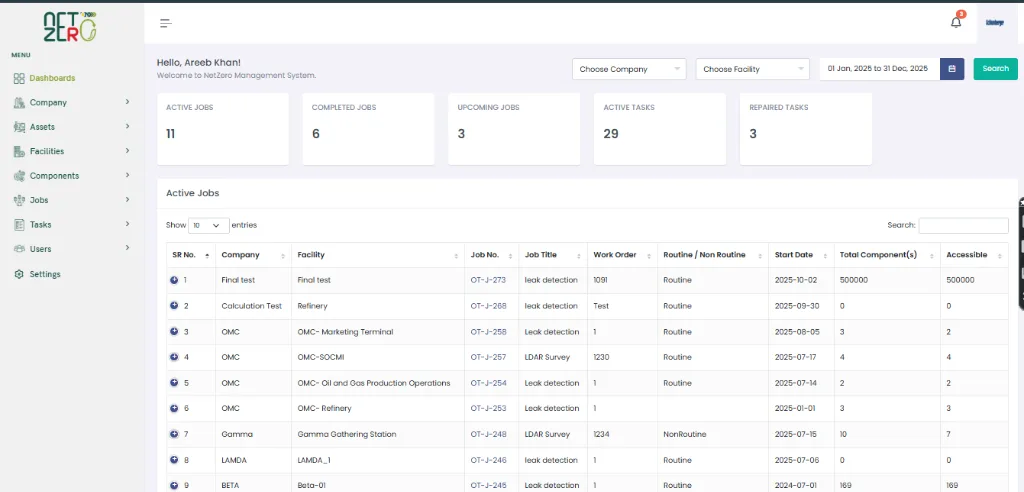This screenshot has height=492, width=1024.
Task: Click the Users sidebar icon
Action: pos(19,249)
